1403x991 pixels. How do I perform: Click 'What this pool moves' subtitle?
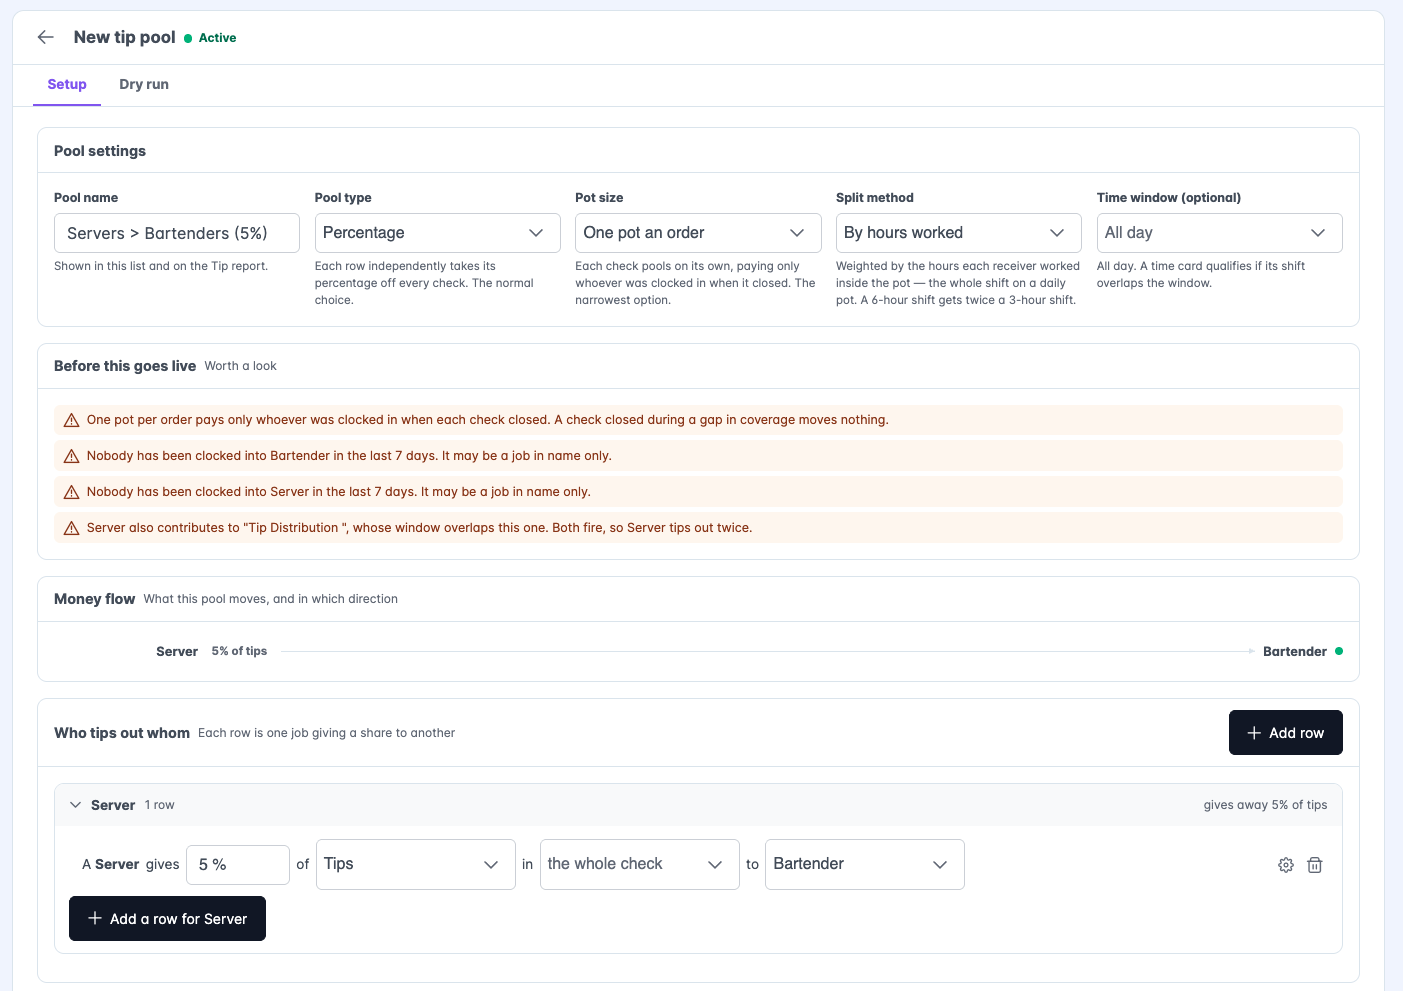[270, 599]
